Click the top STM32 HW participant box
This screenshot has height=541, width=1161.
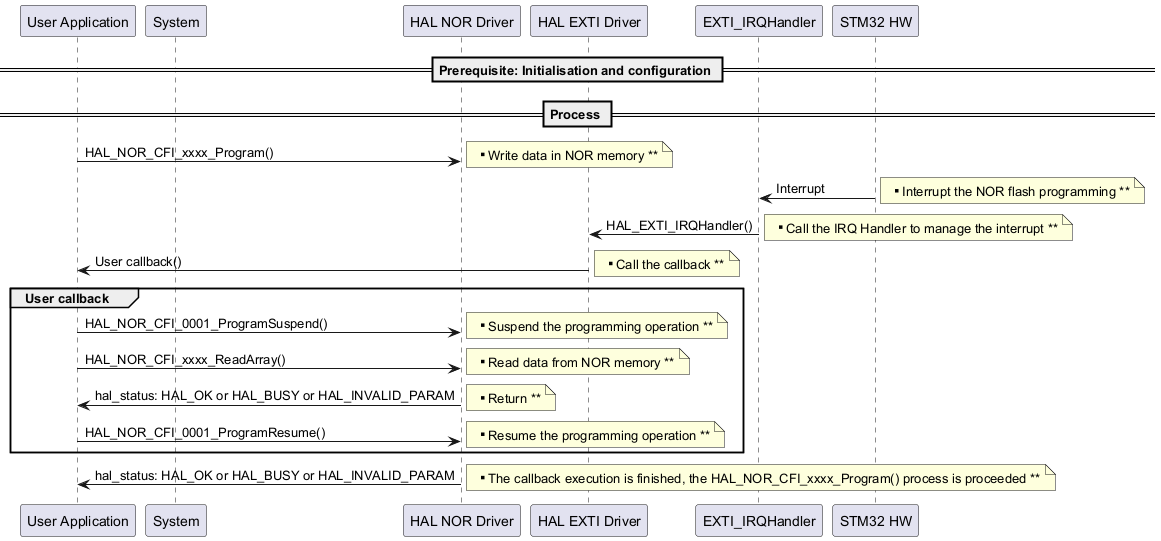click(874, 22)
